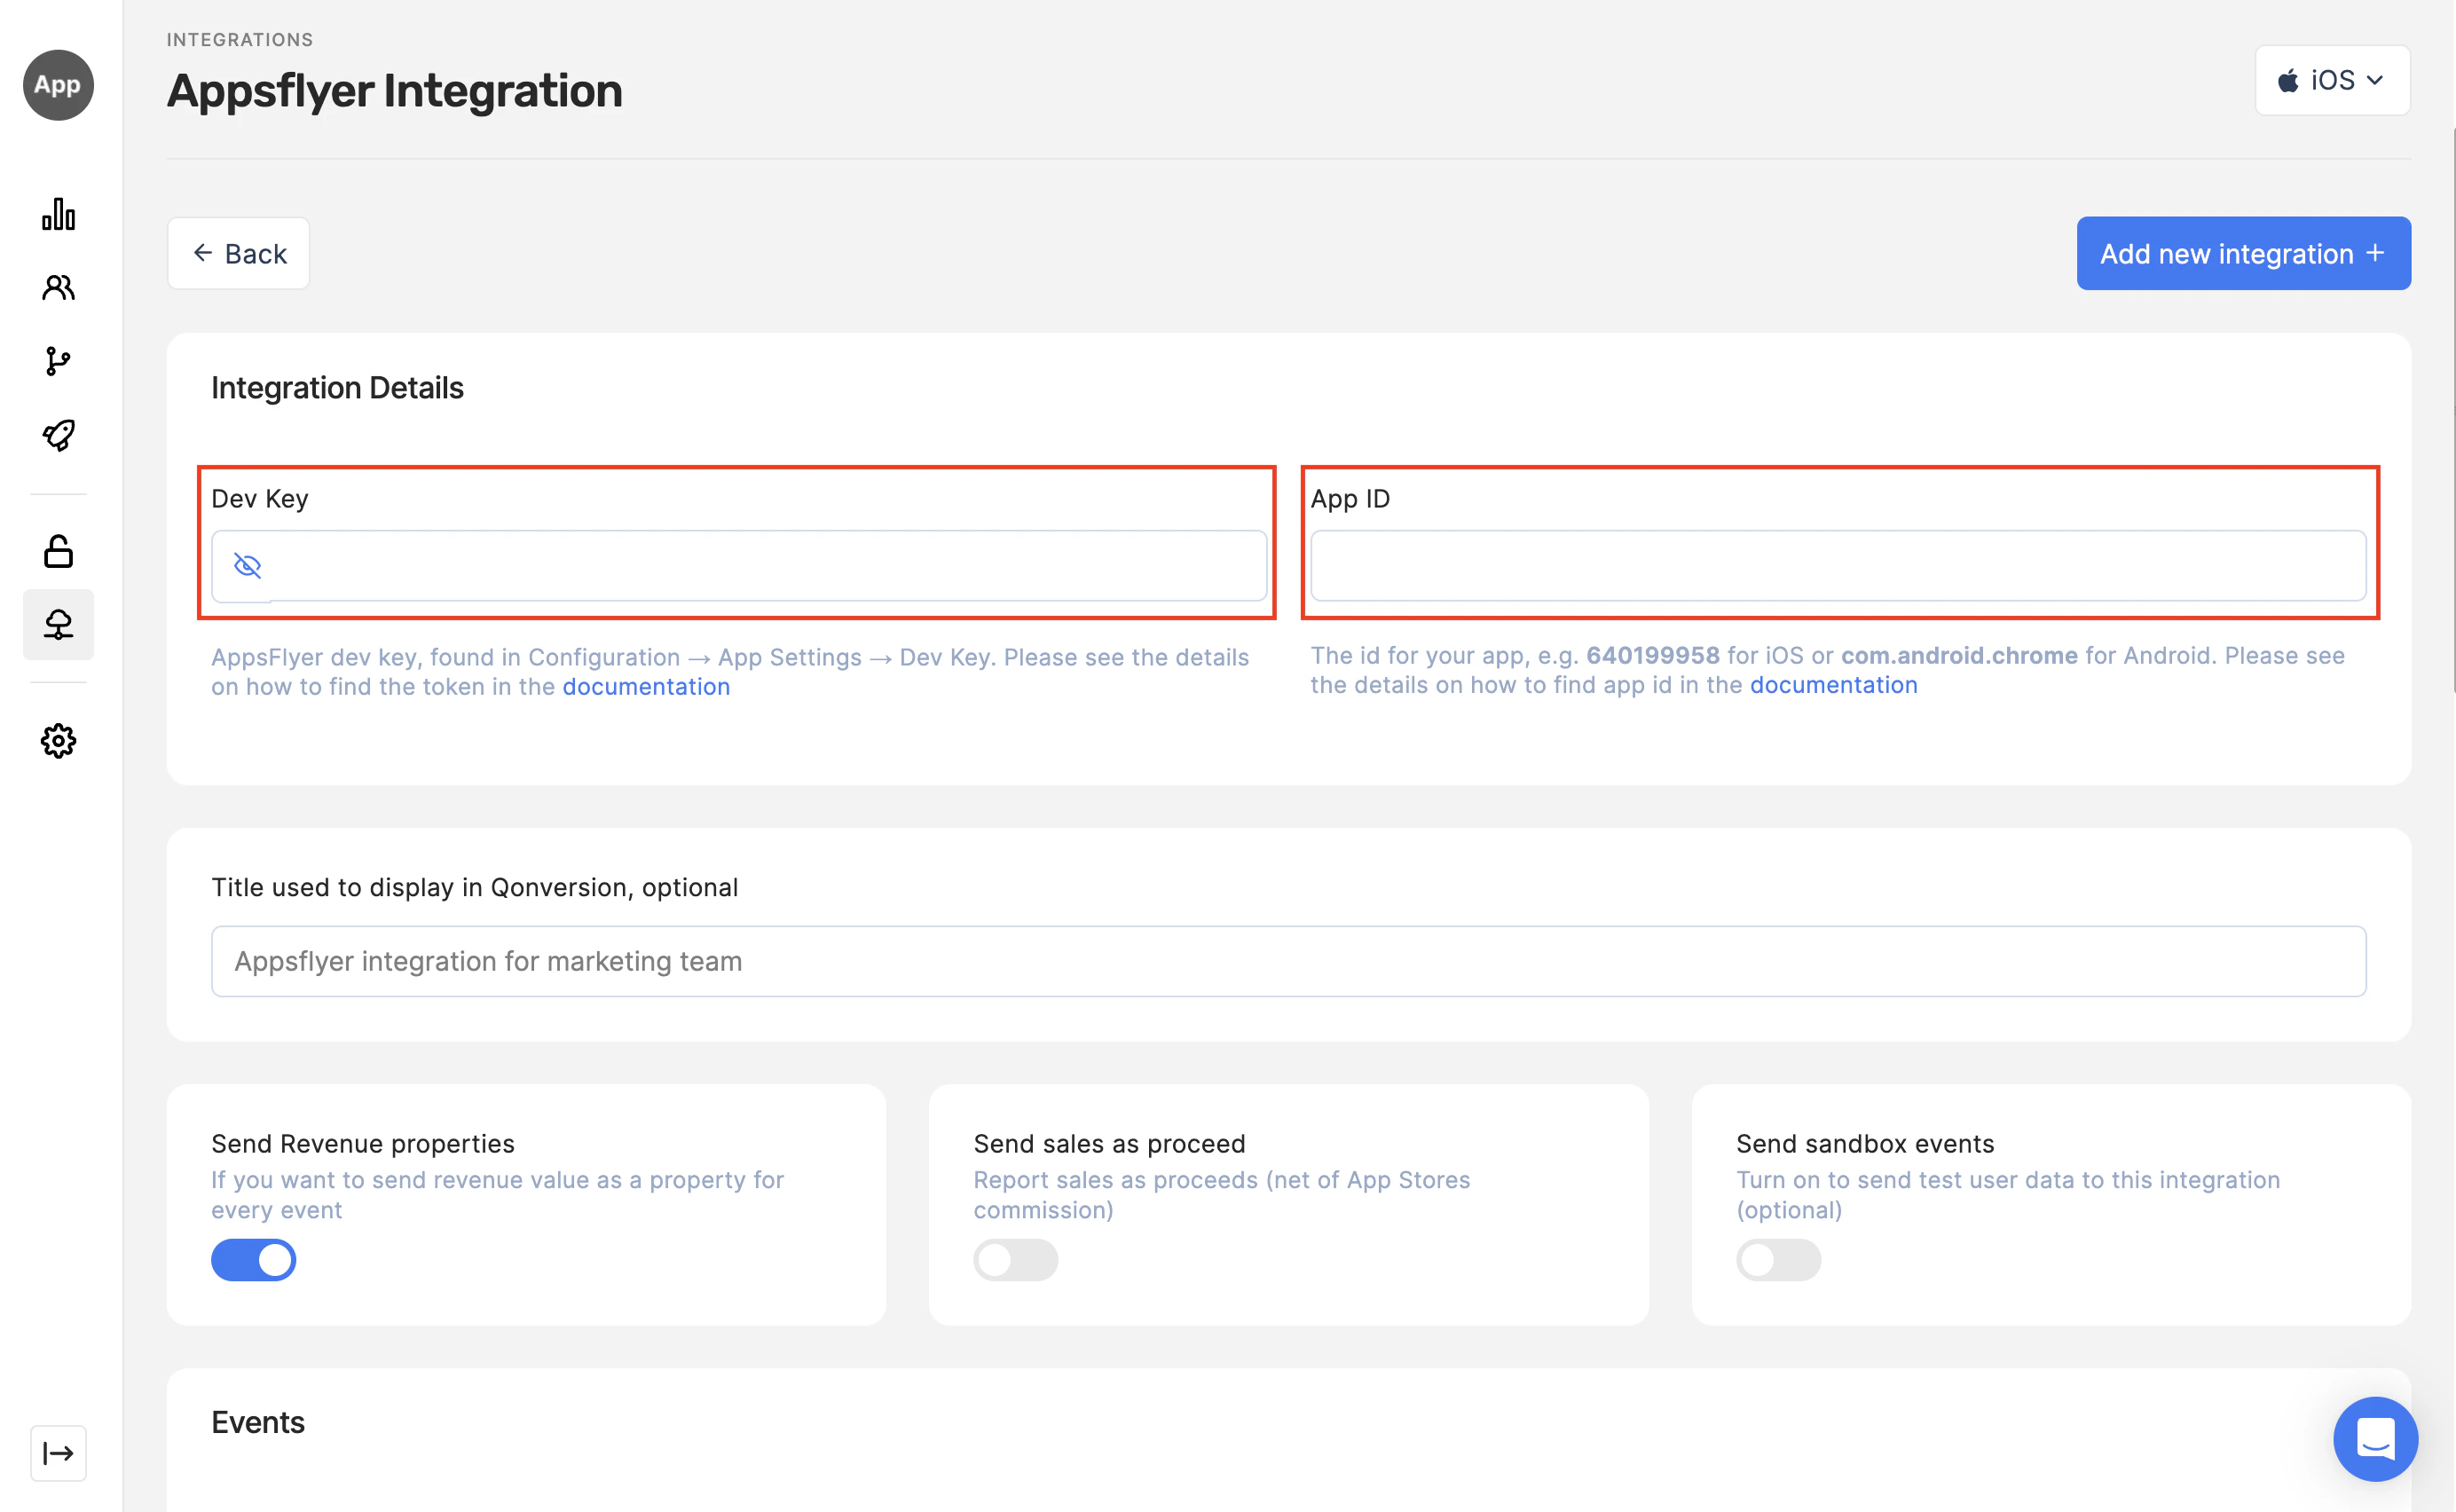Image resolution: width=2456 pixels, height=1512 pixels.
Task: Open the analytics bar chart sidebar icon
Action: (x=58, y=214)
